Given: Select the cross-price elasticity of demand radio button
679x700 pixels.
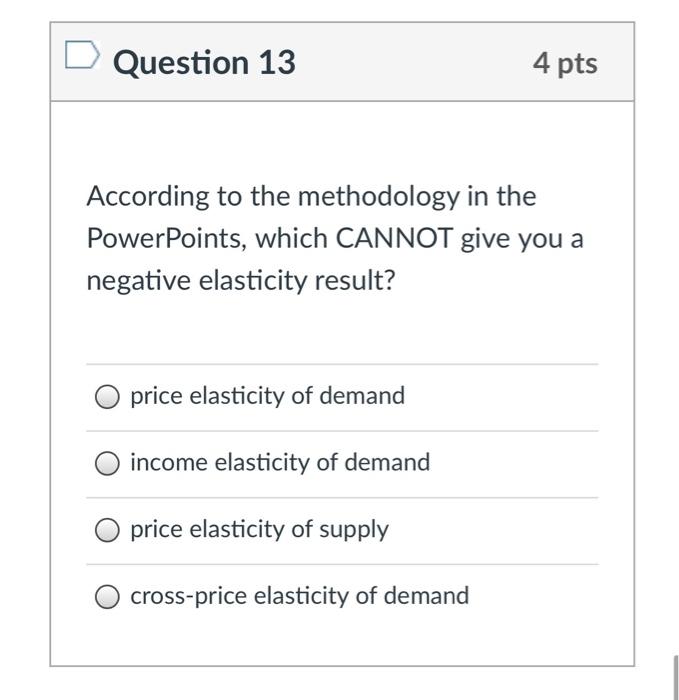Looking at the screenshot, I should coord(107,596).
